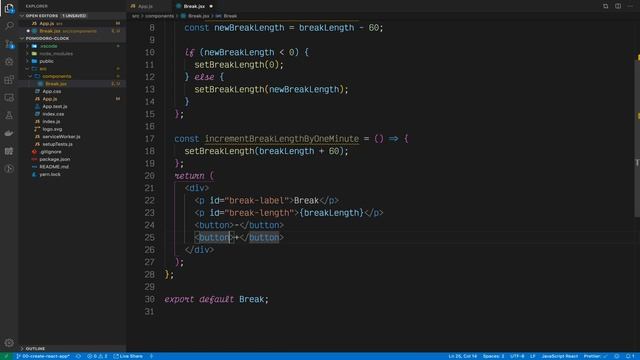The width and height of the screenshot is (640, 360).
Task: Switch to the App.js editor tab
Action: 145,6
